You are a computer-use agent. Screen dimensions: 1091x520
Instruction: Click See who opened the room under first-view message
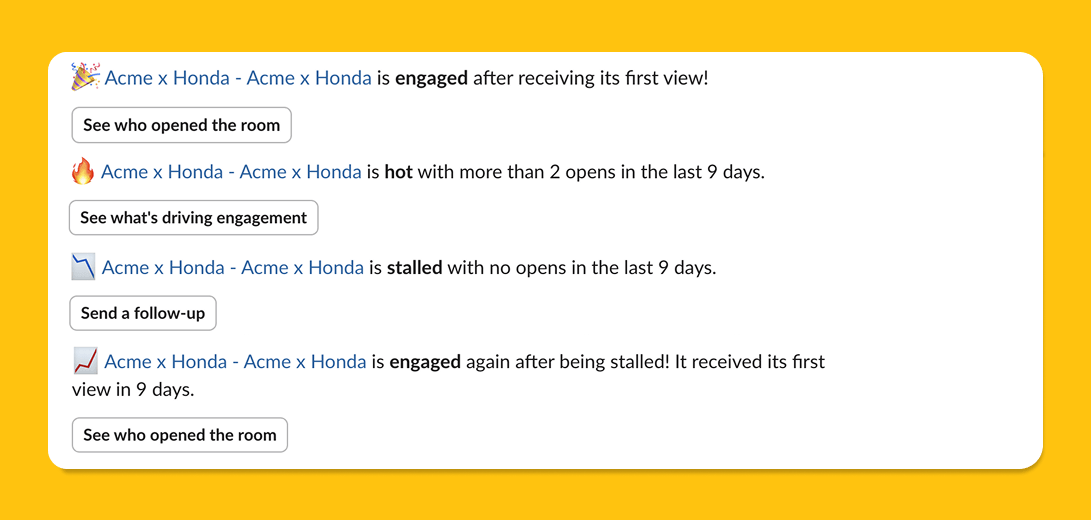click(x=182, y=125)
